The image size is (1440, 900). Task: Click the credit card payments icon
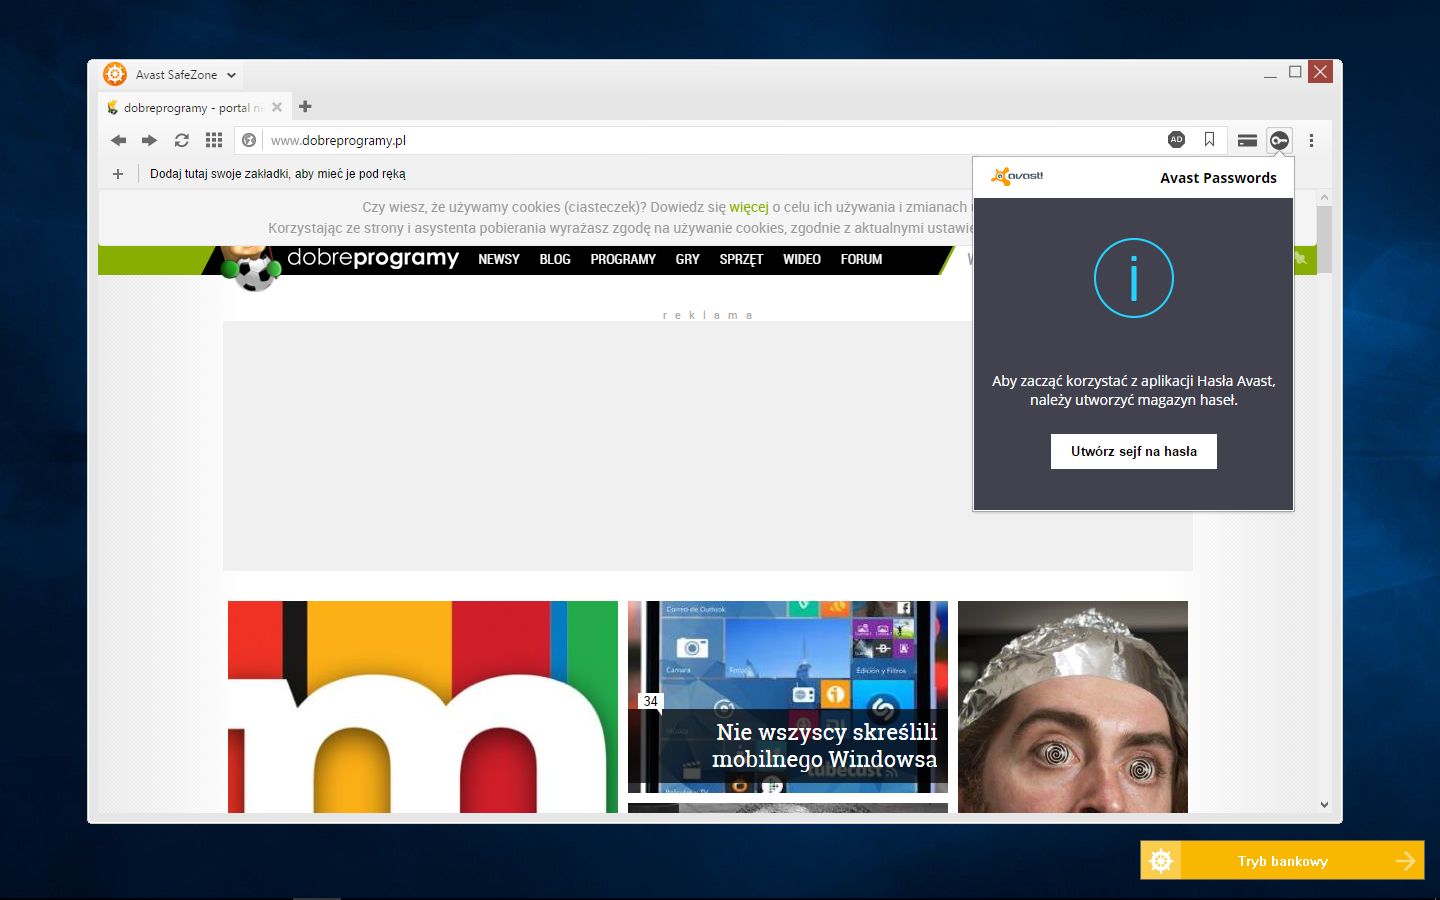click(x=1247, y=140)
